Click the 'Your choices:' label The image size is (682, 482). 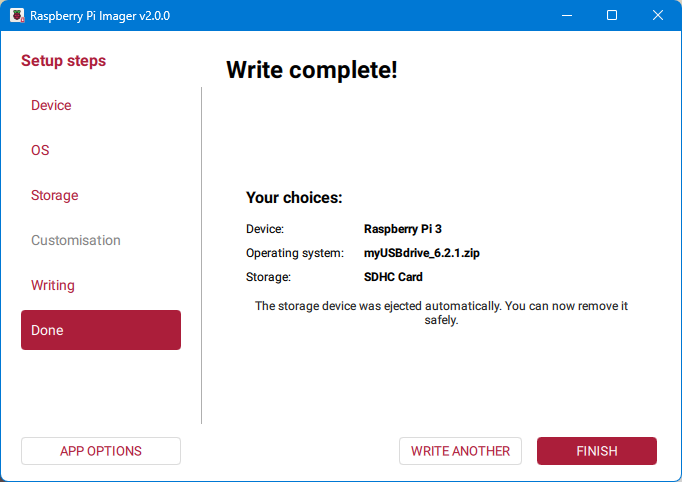tap(294, 197)
